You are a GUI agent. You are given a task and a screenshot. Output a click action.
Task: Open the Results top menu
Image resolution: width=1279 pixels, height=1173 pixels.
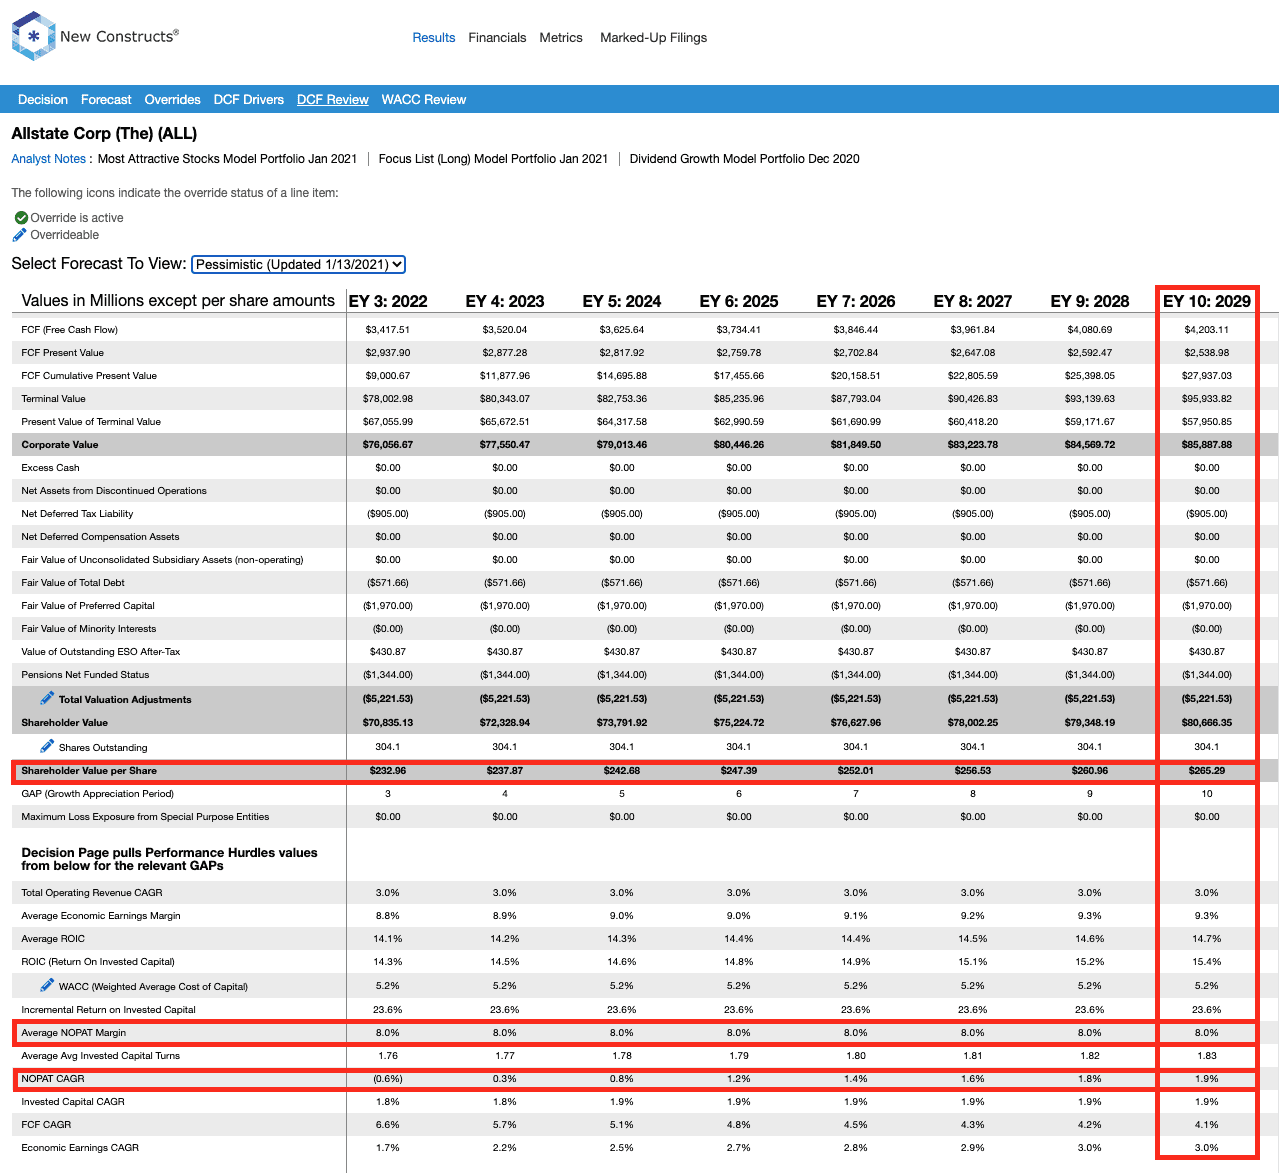point(434,38)
